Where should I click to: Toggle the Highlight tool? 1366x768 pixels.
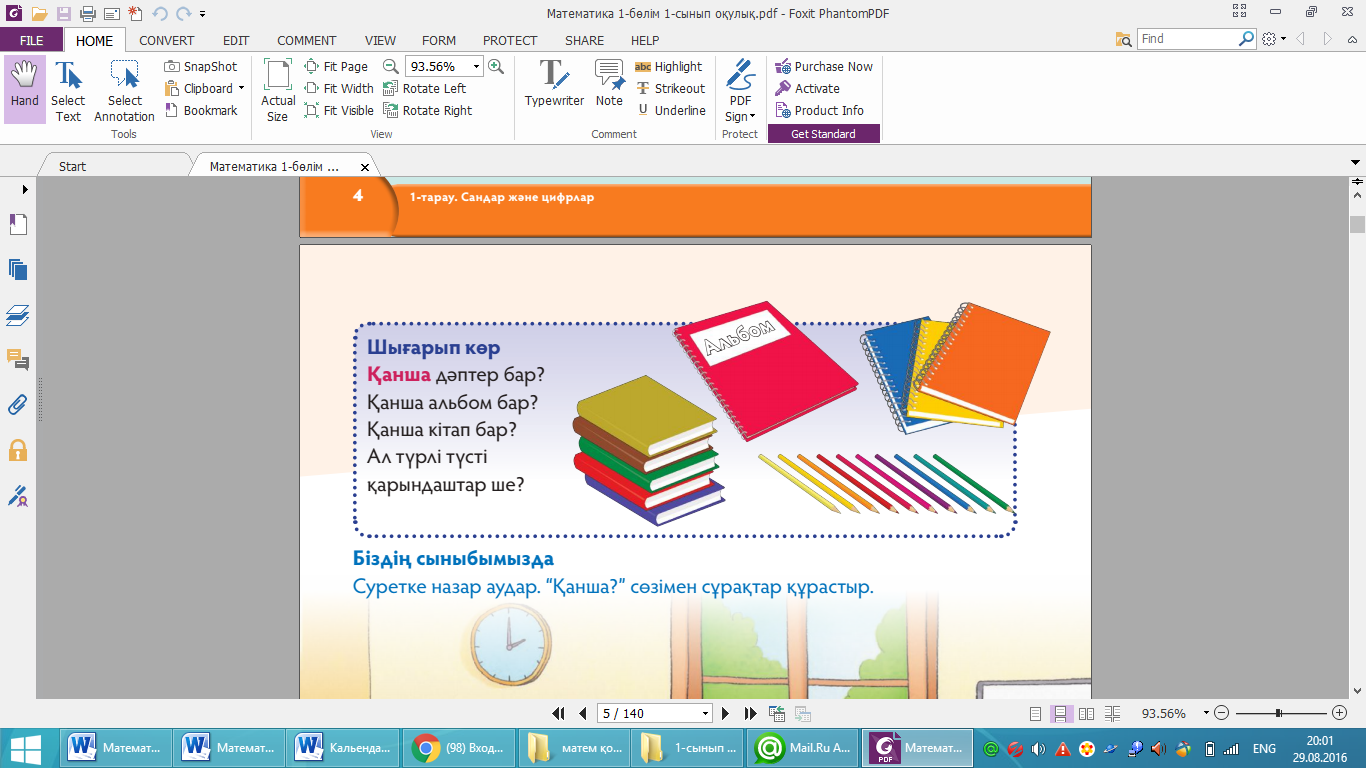[668, 67]
